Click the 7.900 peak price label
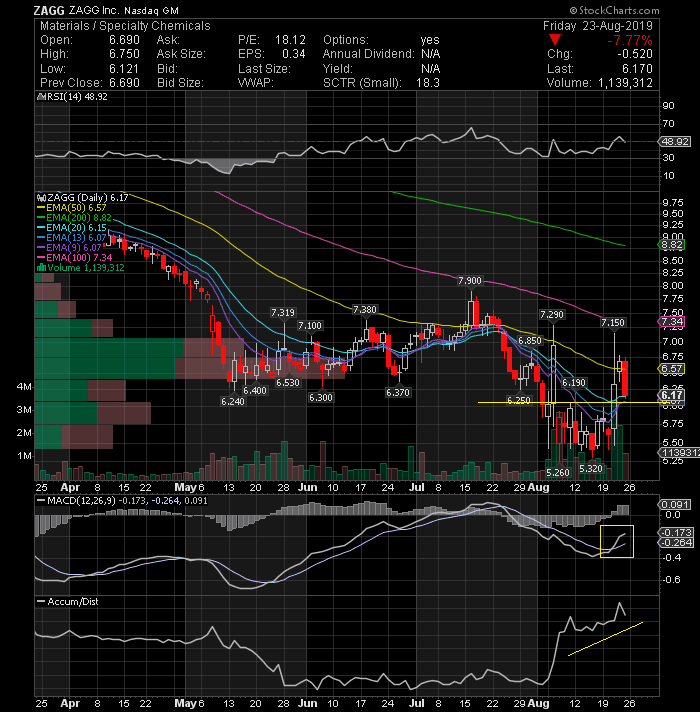The width and height of the screenshot is (700, 712). pyautogui.click(x=469, y=281)
